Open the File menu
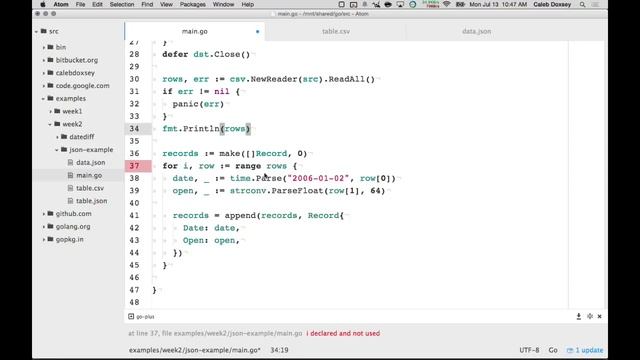Screen dimensions: 640x360 pos(80,4)
